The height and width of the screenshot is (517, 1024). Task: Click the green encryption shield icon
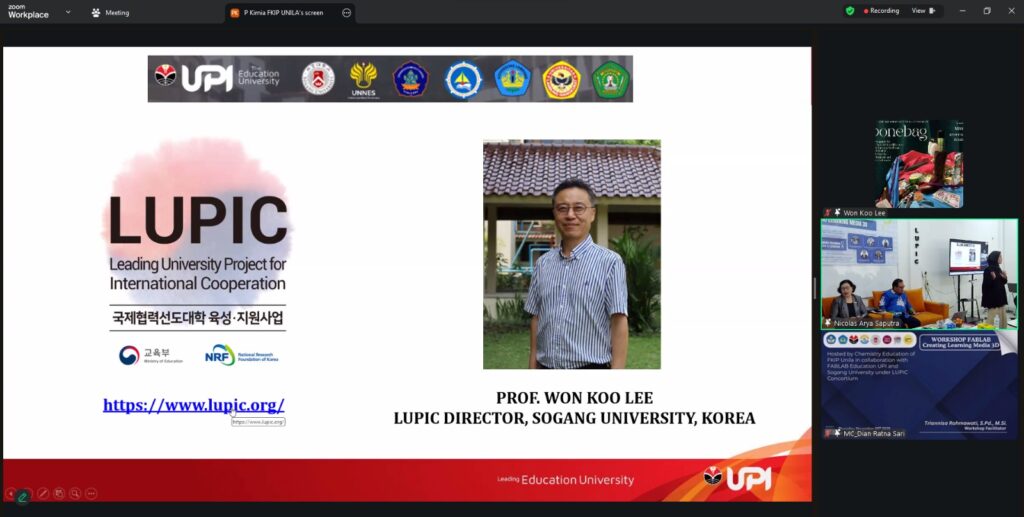850,11
